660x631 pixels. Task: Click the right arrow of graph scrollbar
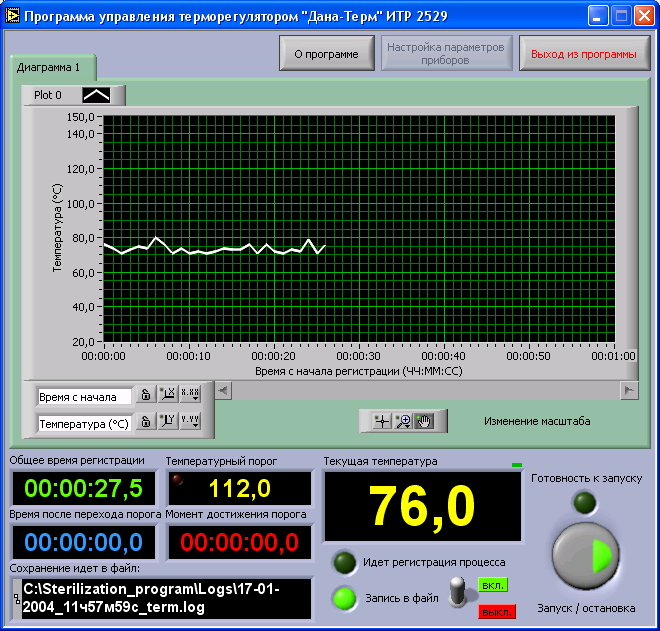(629, 390)
